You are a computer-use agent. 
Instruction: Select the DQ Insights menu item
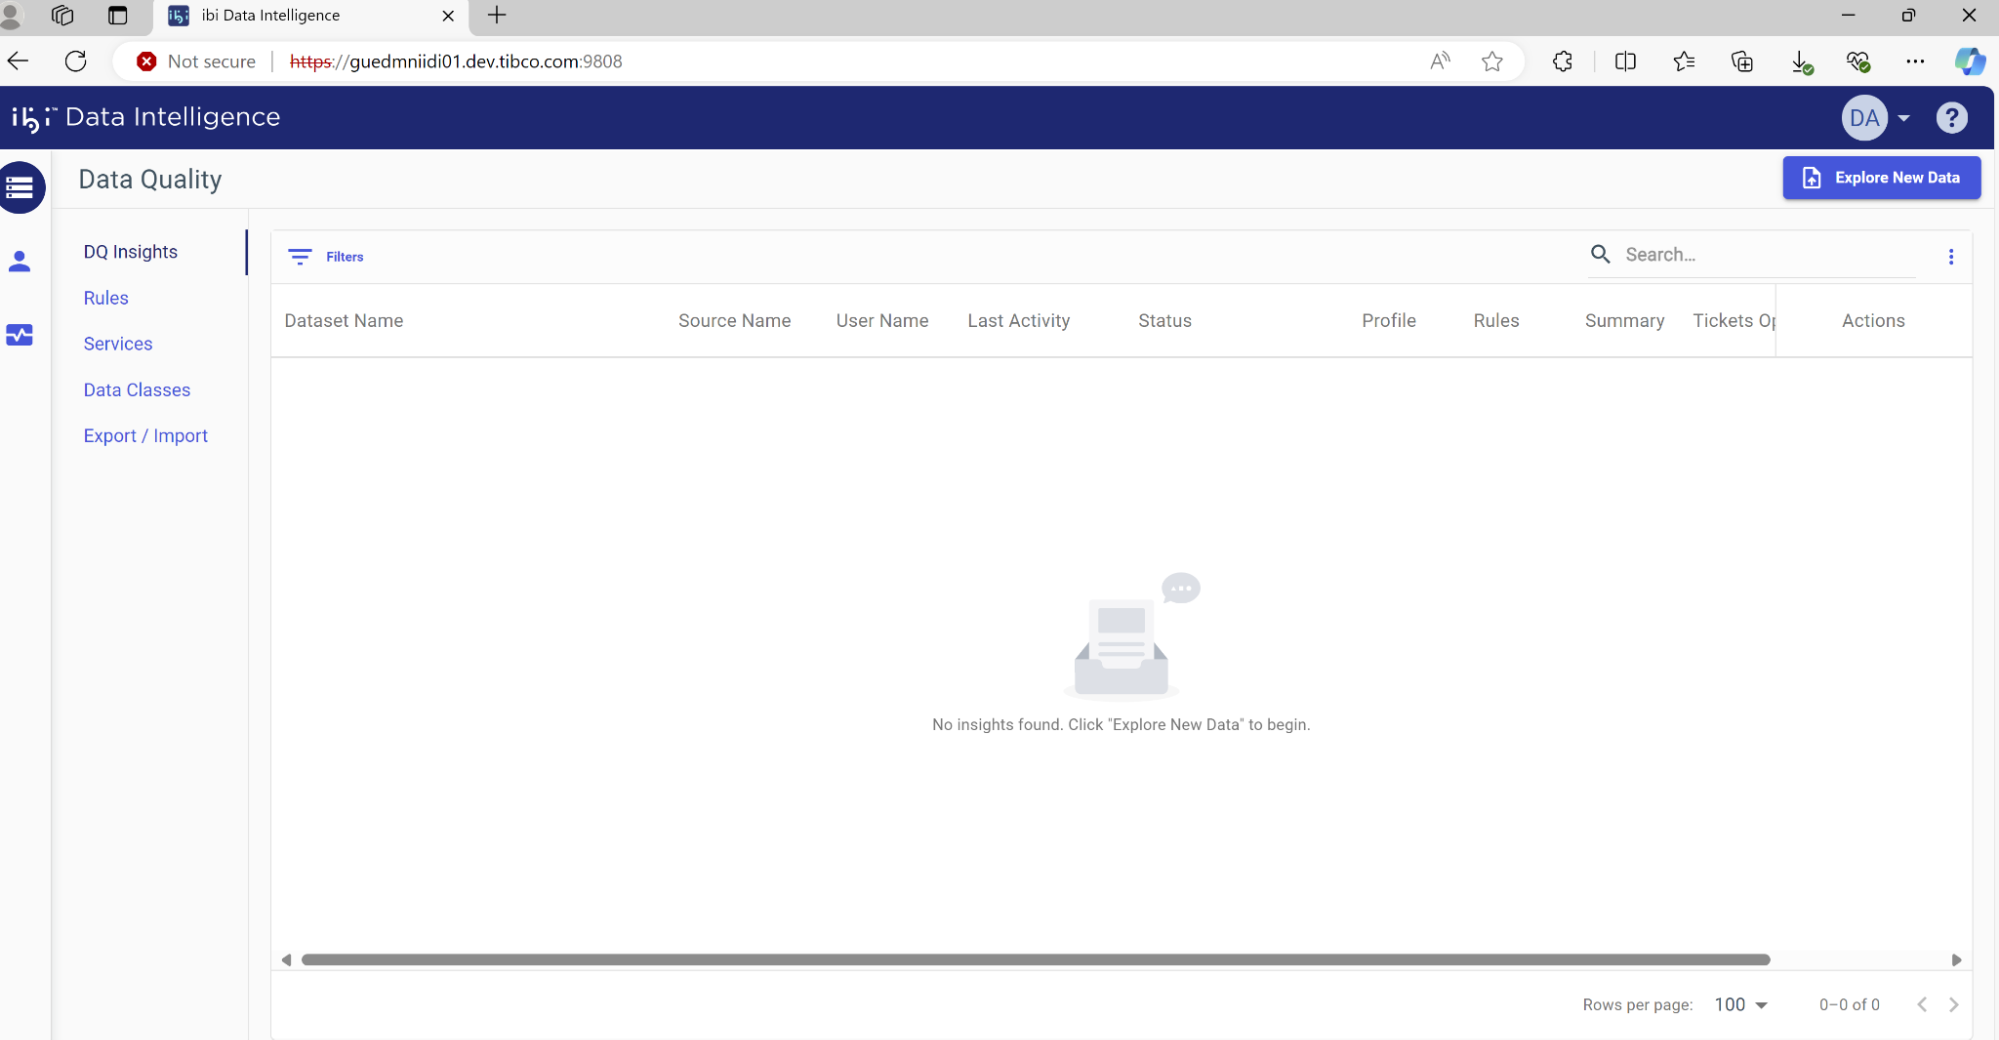[x=131, y=252]
